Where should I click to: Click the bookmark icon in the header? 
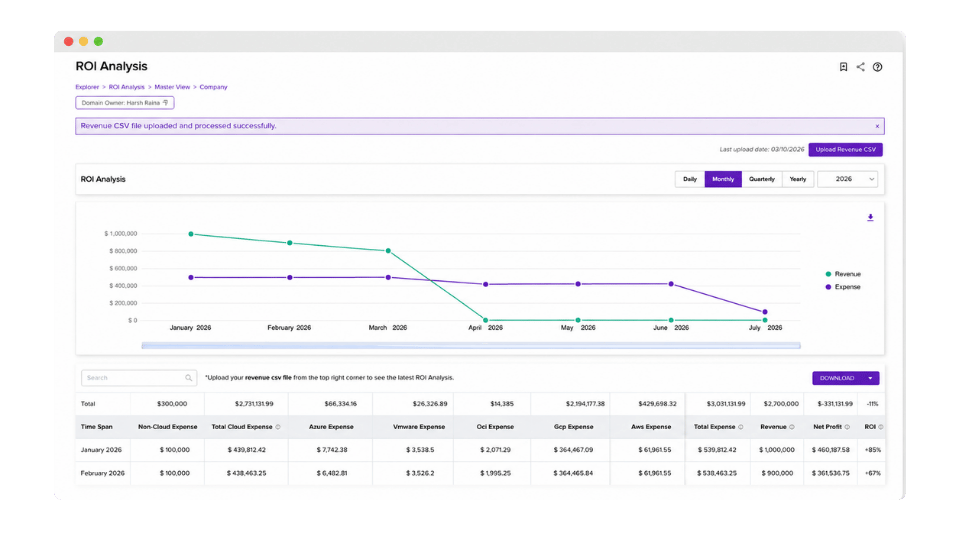tap(843, 67)
